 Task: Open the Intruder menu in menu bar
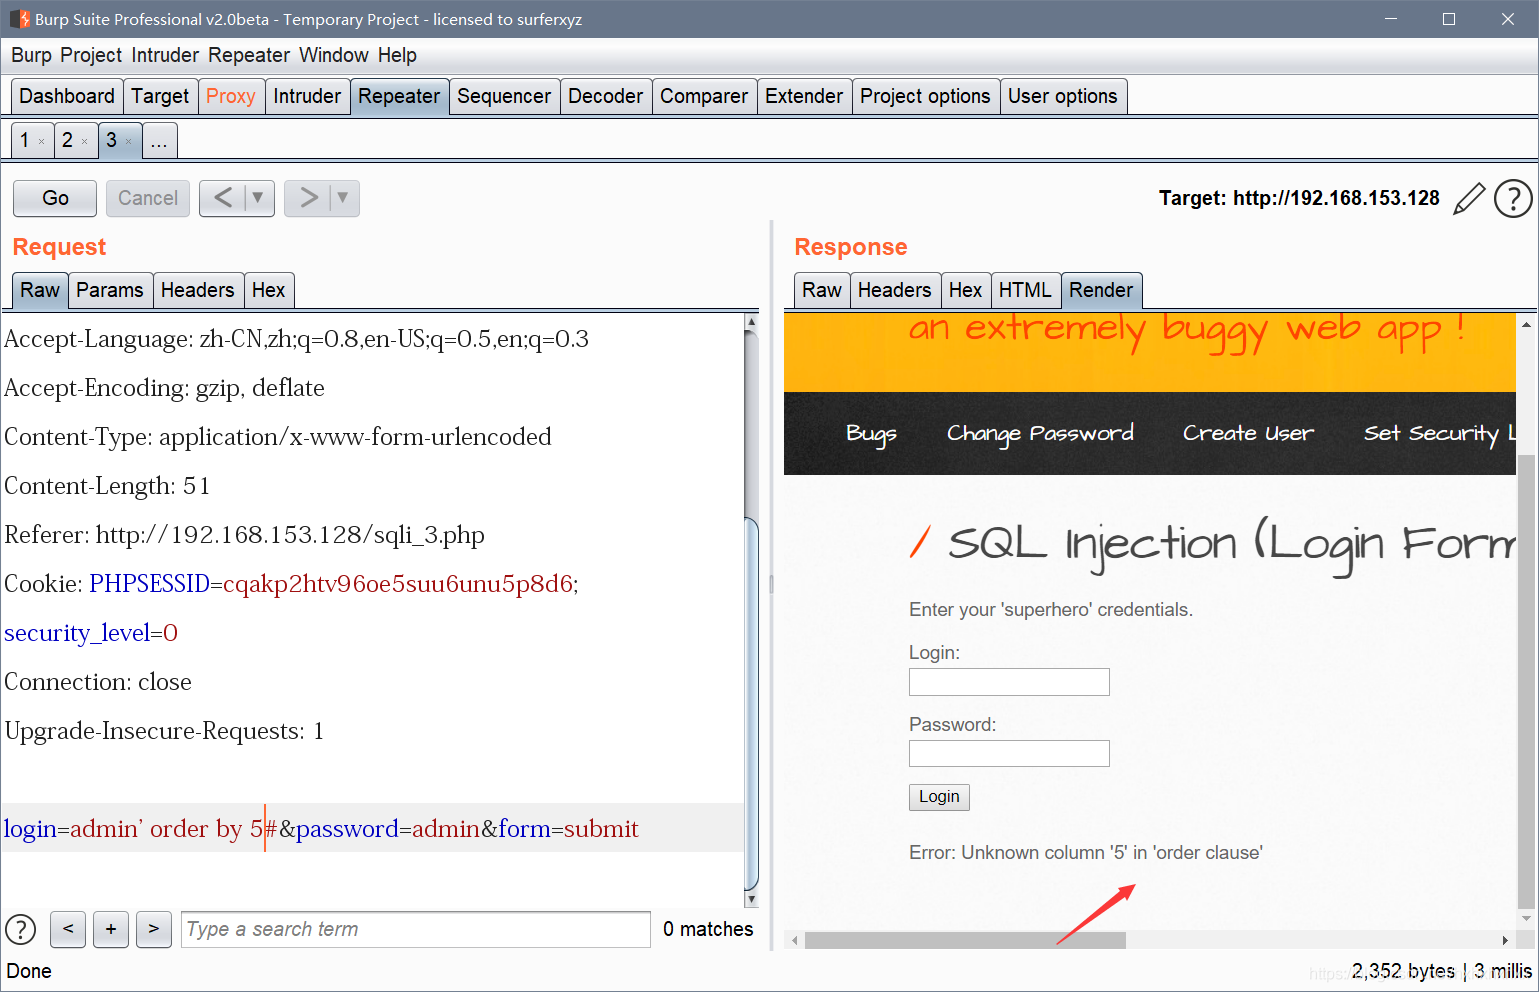click(166, 55)
